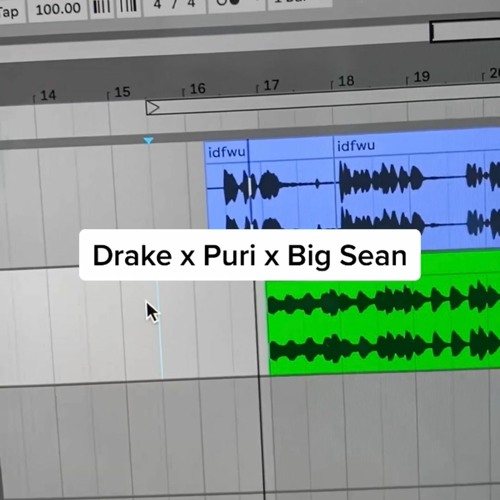The width and height of the screenshot is (500, 500).
Task: Select the first idfwu clip title
Action: 227,153
